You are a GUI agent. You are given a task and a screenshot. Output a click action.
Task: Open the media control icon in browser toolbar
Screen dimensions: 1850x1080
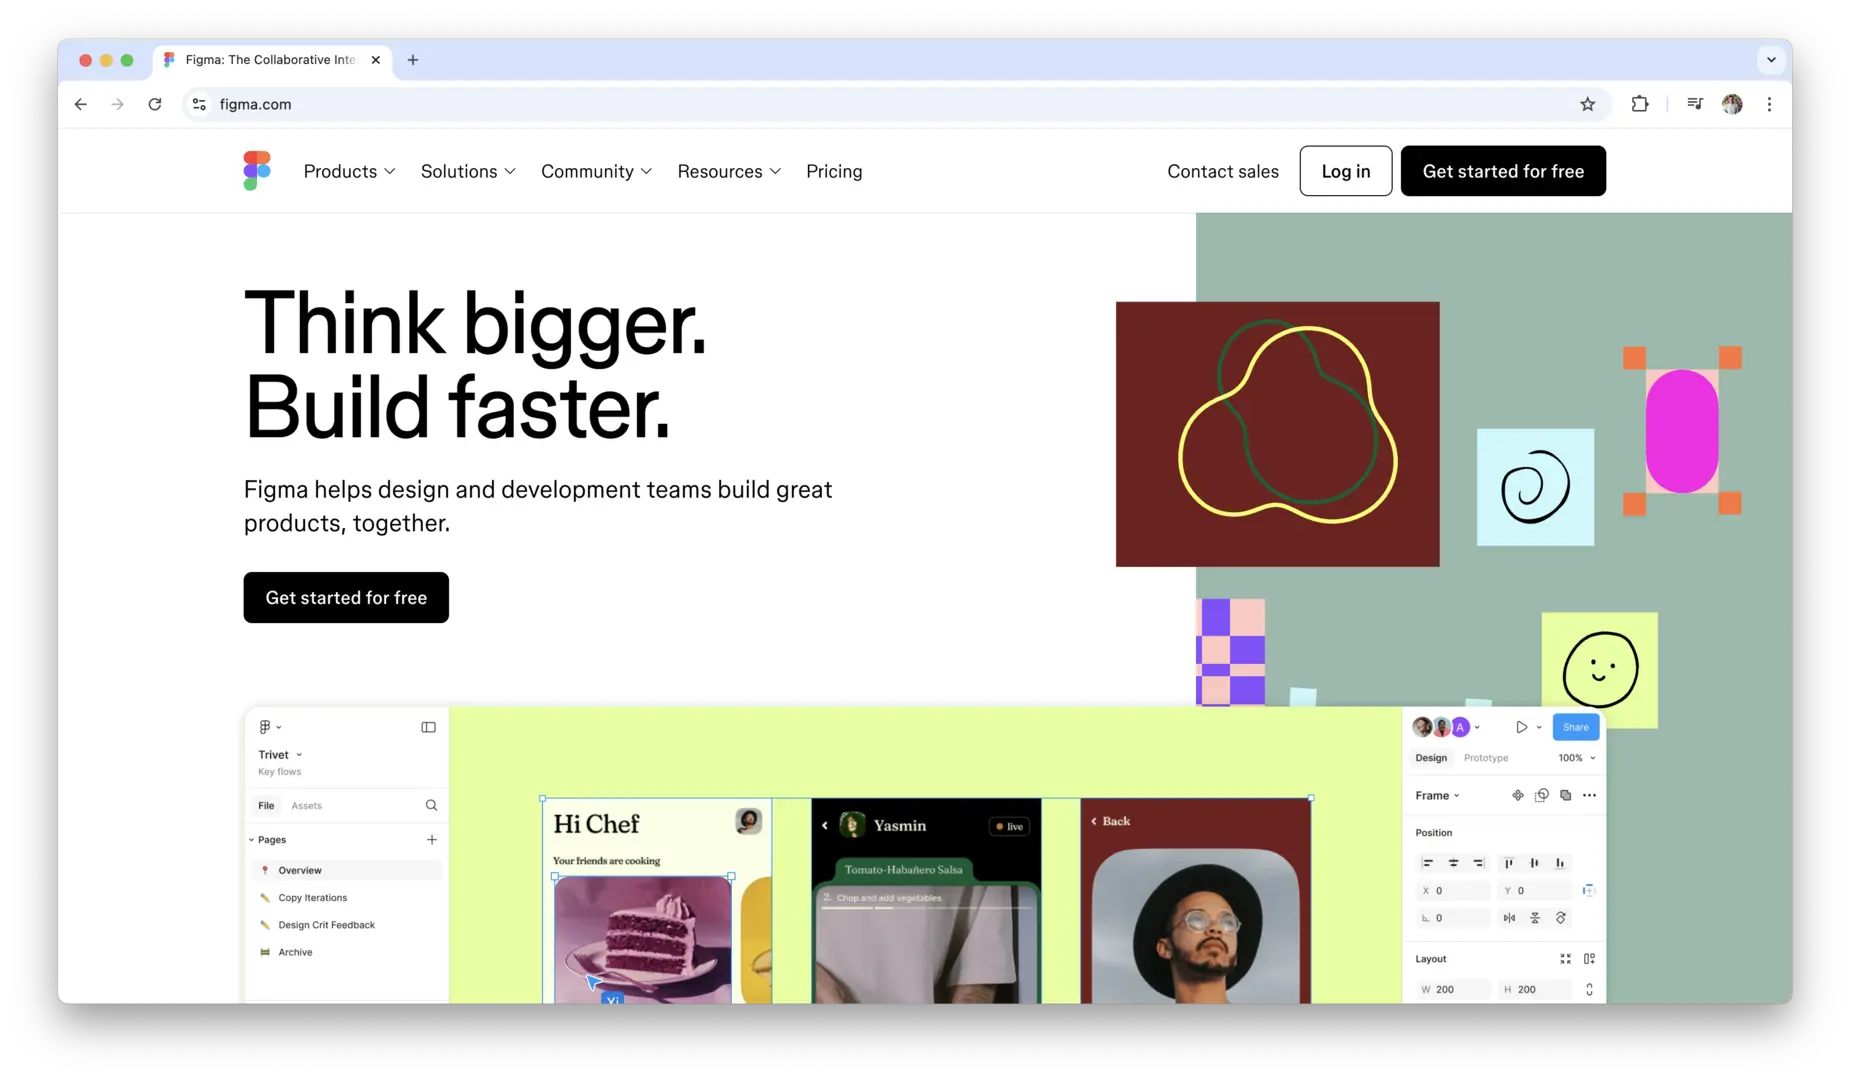tap(1695, 104)
